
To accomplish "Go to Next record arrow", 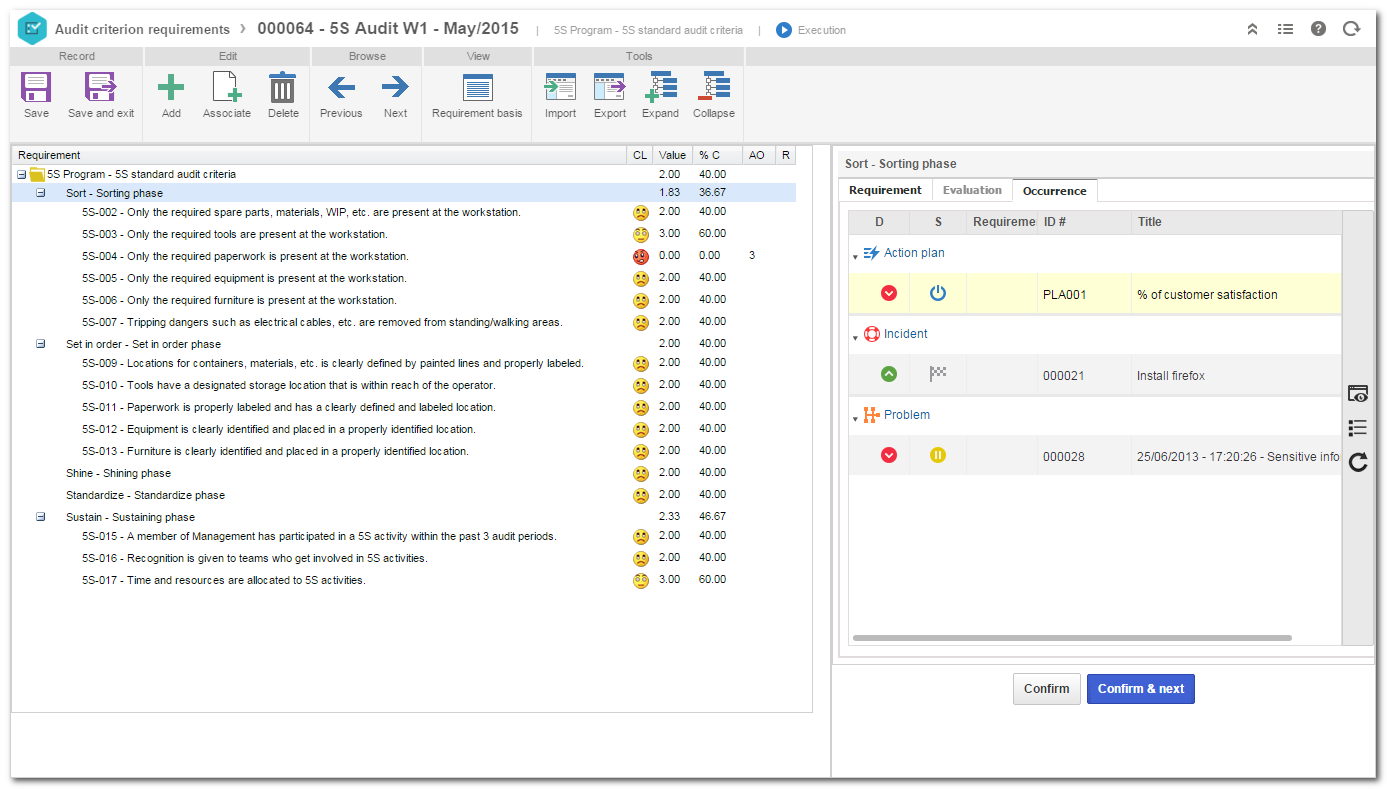I will (395, 88).
